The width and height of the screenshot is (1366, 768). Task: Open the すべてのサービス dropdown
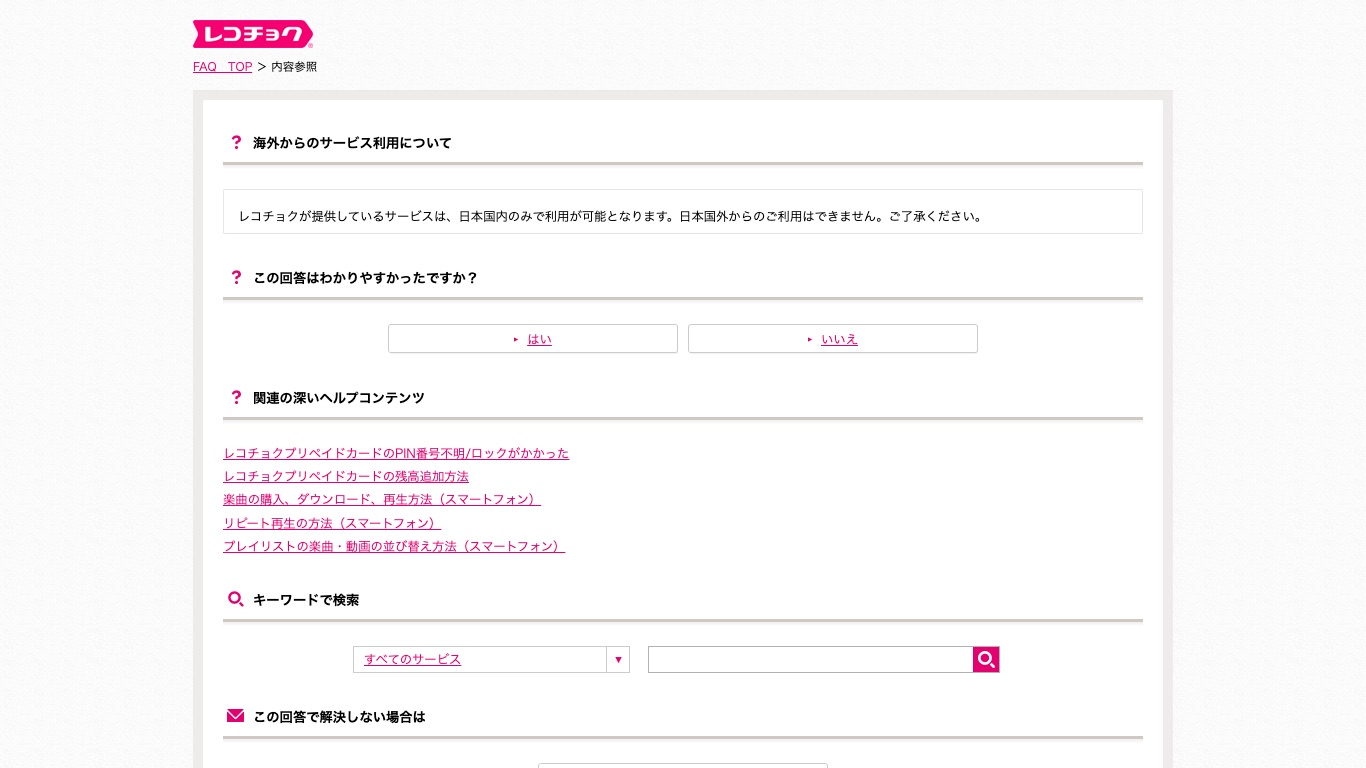[x=491, y=660]
